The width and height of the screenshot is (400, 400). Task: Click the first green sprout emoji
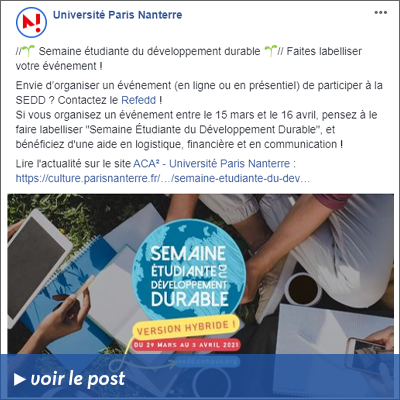(29, 50)
